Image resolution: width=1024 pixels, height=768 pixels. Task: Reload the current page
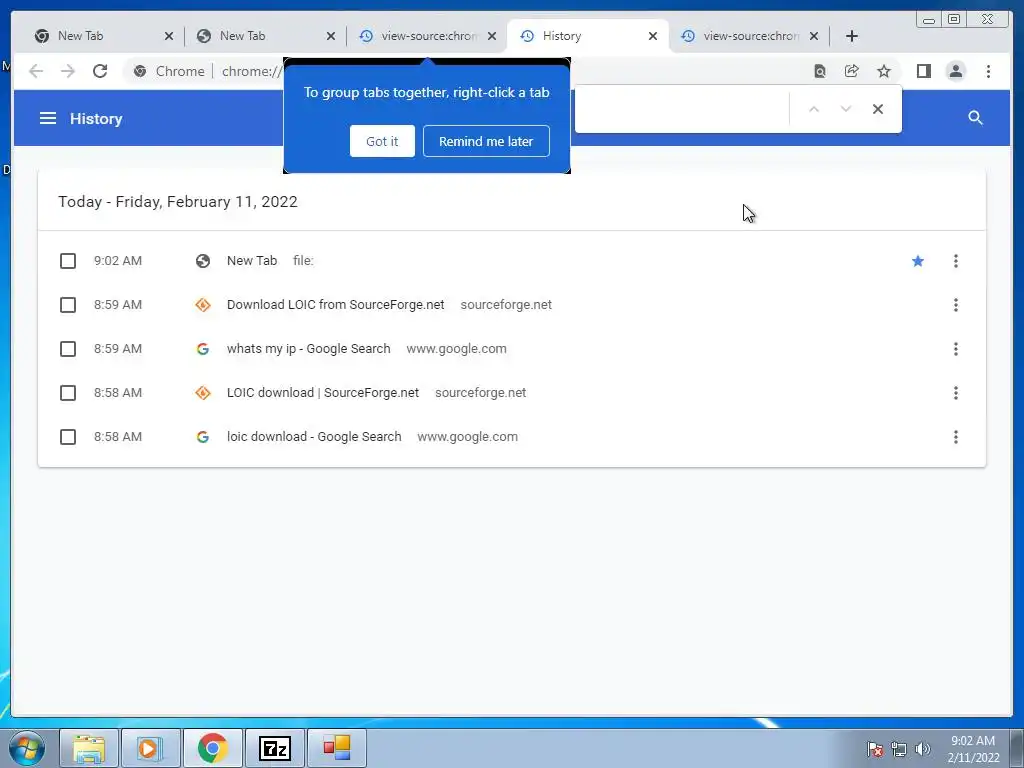tap(100, 71)
